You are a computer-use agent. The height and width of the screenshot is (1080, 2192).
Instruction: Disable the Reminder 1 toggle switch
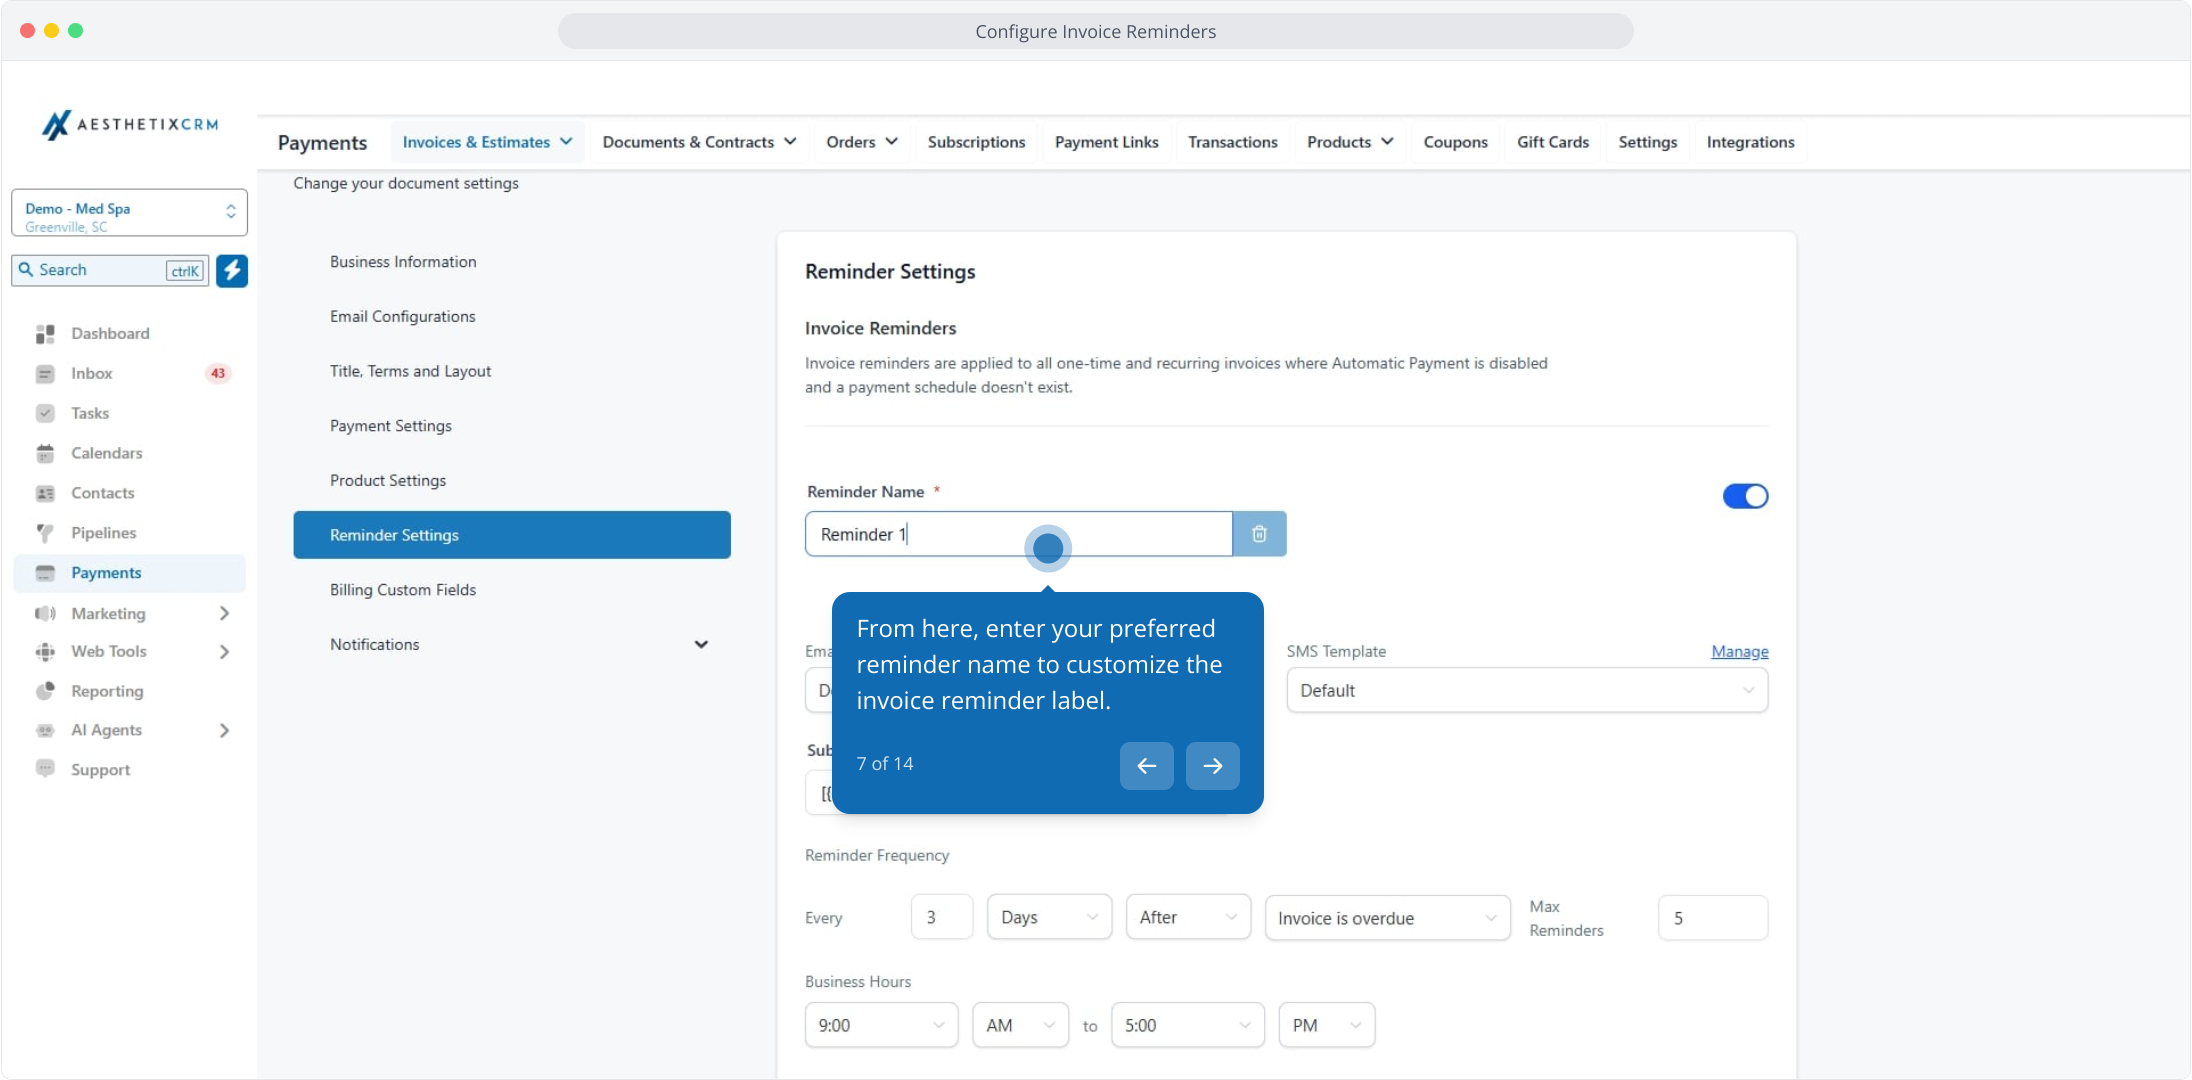pos(1745,496)
